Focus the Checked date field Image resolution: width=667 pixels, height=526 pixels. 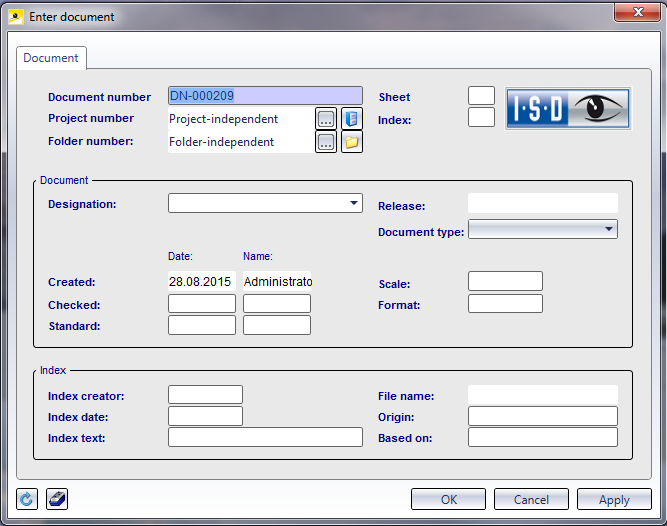(x=202, y=304)
